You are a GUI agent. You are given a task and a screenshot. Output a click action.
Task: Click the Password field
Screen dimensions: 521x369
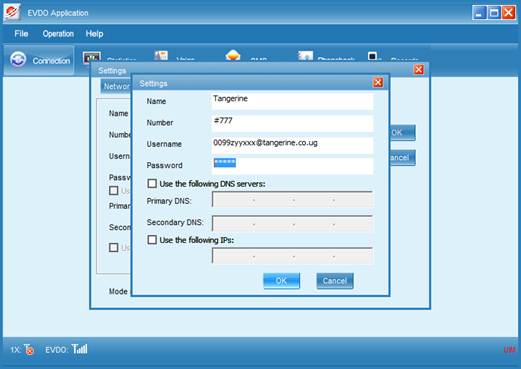pos(292,166)
